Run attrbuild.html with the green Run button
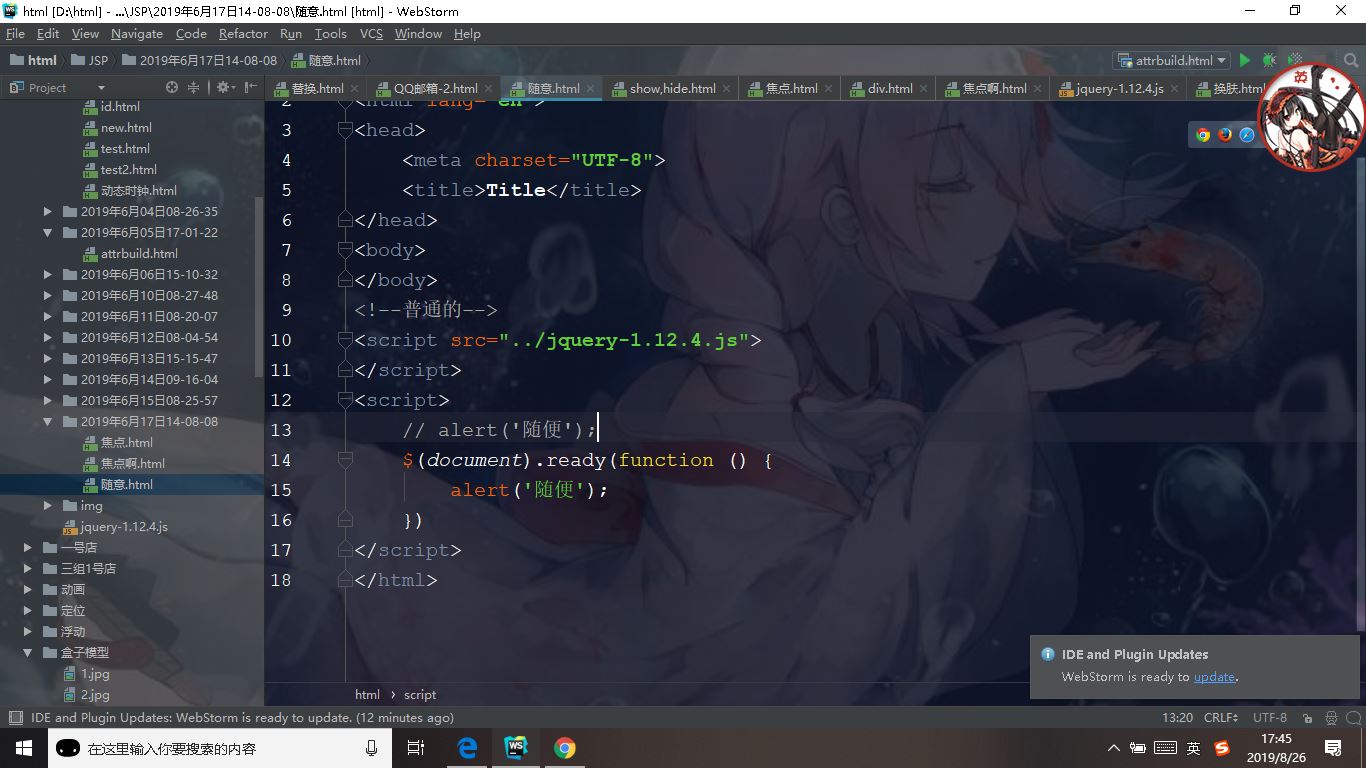Screen dimensions: 1366x768 (x=1245, y=61)
